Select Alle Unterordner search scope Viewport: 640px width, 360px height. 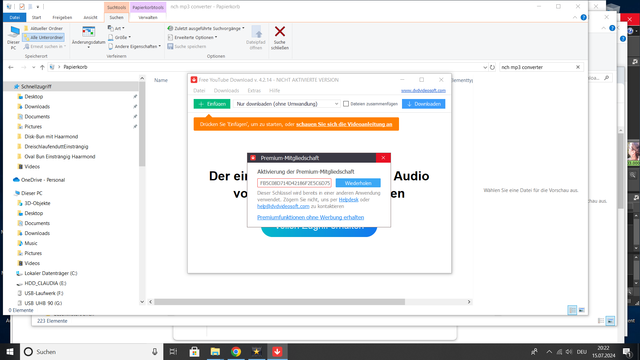click(x=43, y=37)
